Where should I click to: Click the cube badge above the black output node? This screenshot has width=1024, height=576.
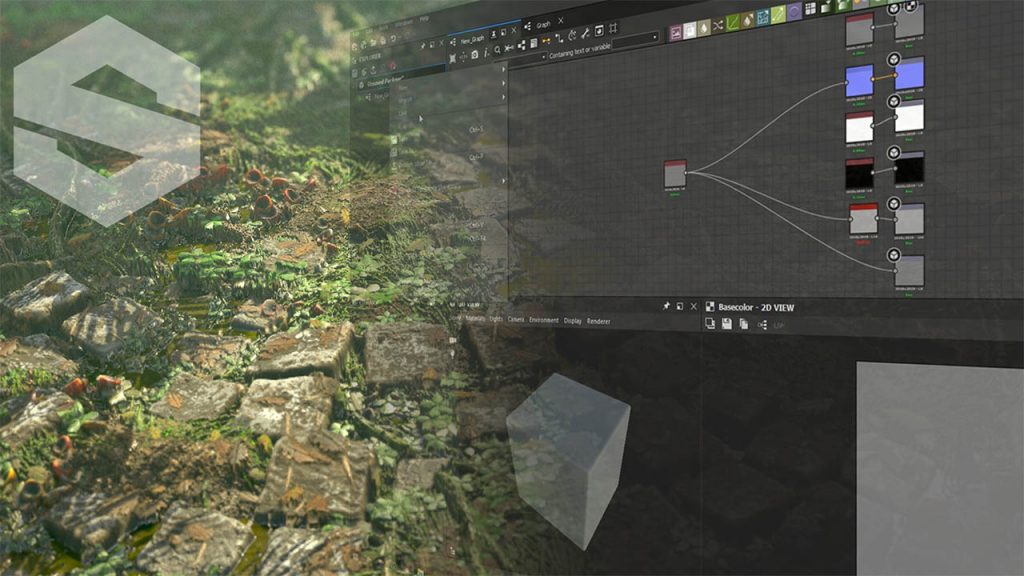point(893,153)
